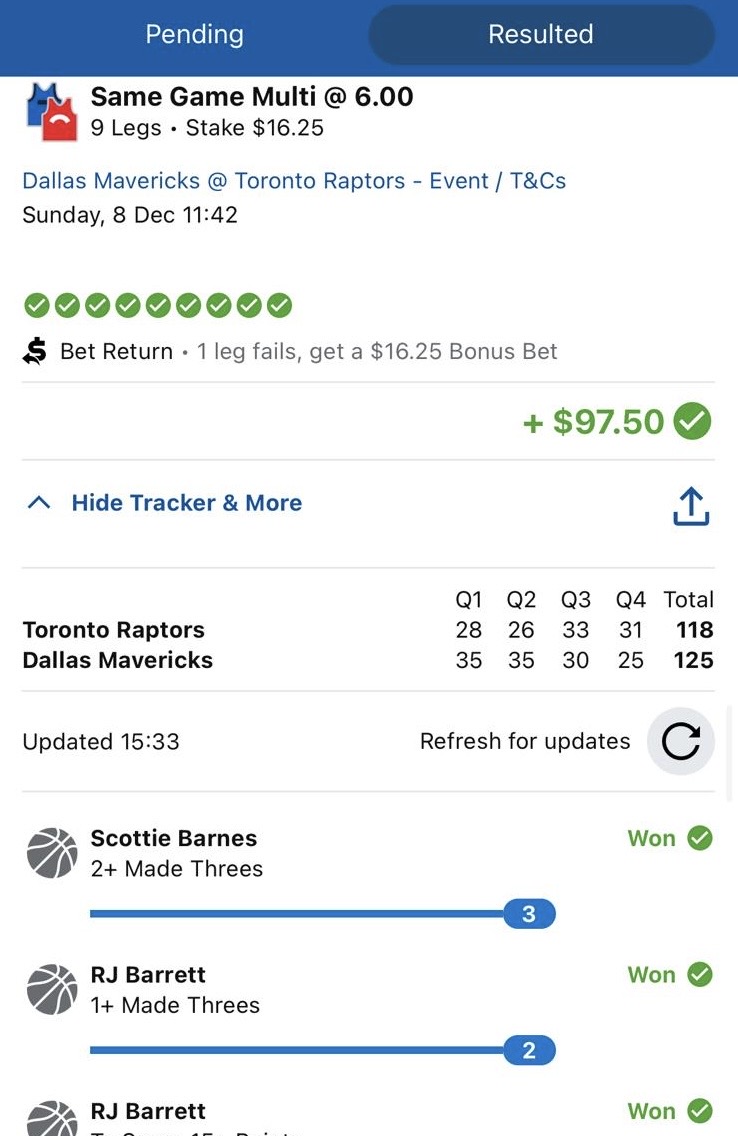Tap the green tick beside +$97.50
The width and height of the screenshot is (738, 1136).
pyautogui.click(x=692, y=421)
